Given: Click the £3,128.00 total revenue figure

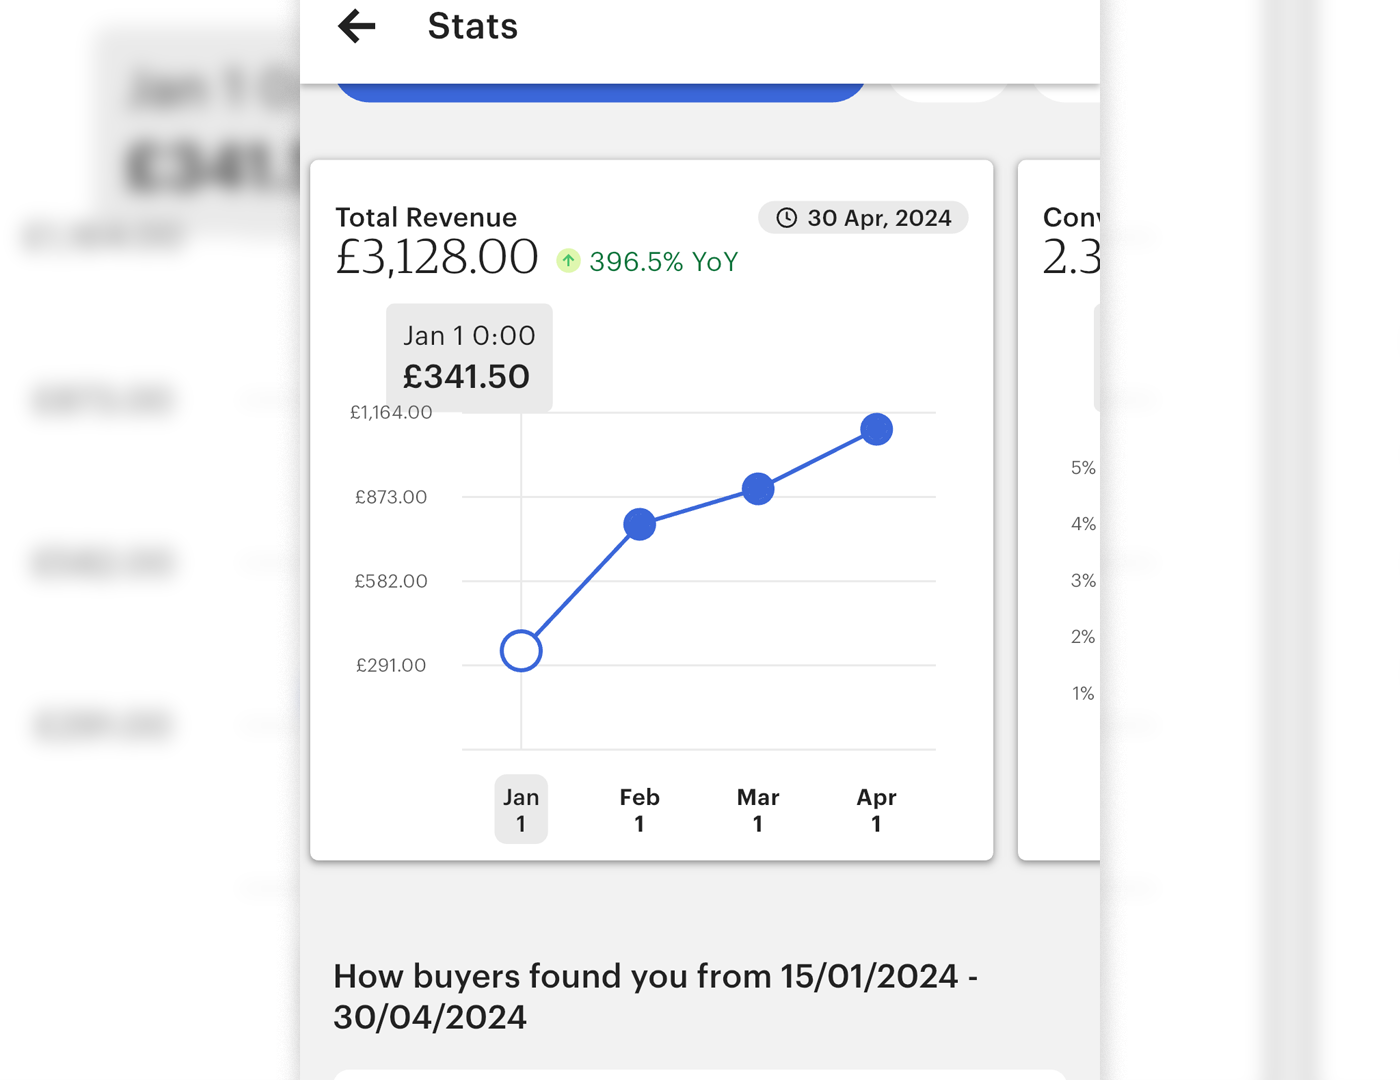Looking at the screenshot, I should tap(437, 258).
